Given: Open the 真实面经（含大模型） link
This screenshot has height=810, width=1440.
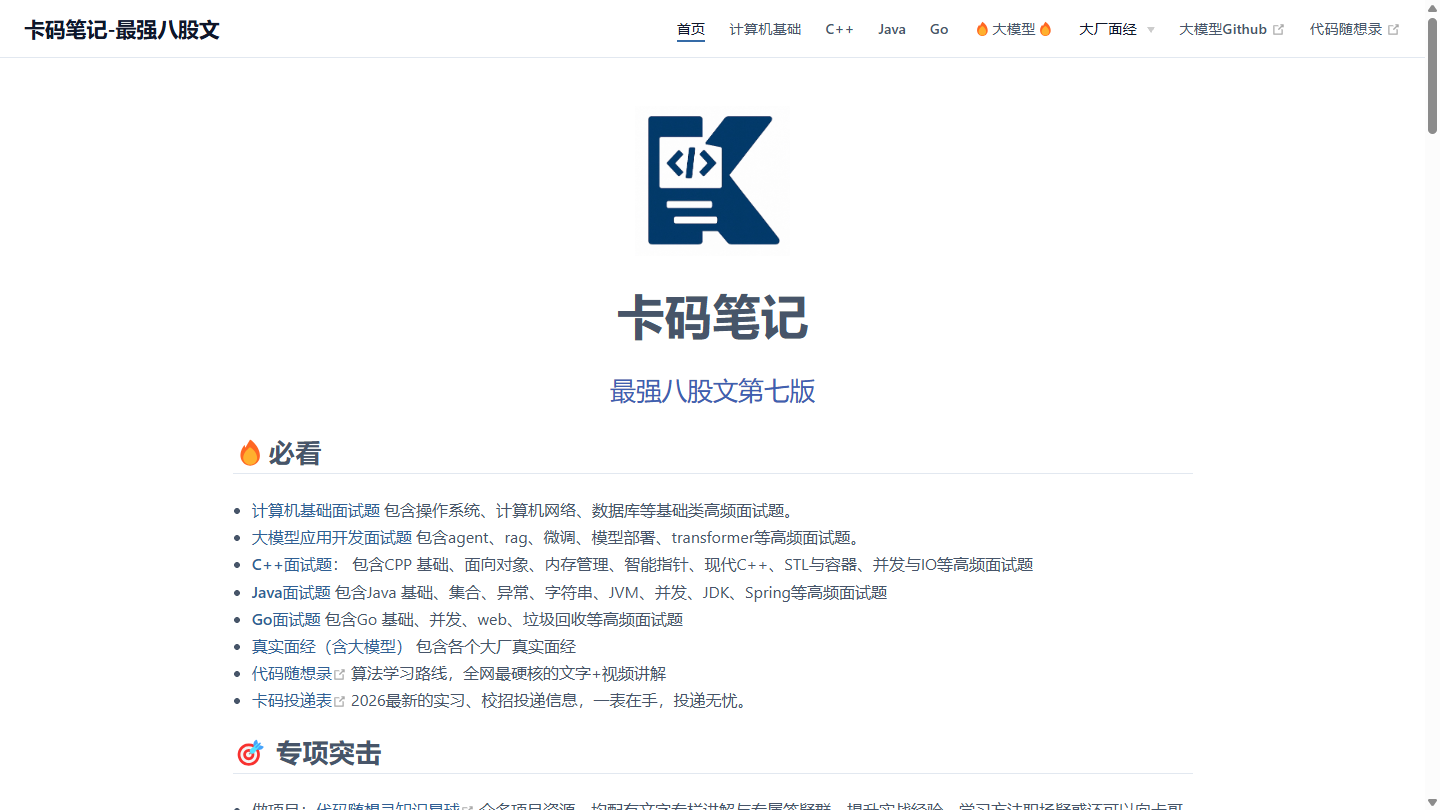Looking at the screenshot, I should 328,647.
